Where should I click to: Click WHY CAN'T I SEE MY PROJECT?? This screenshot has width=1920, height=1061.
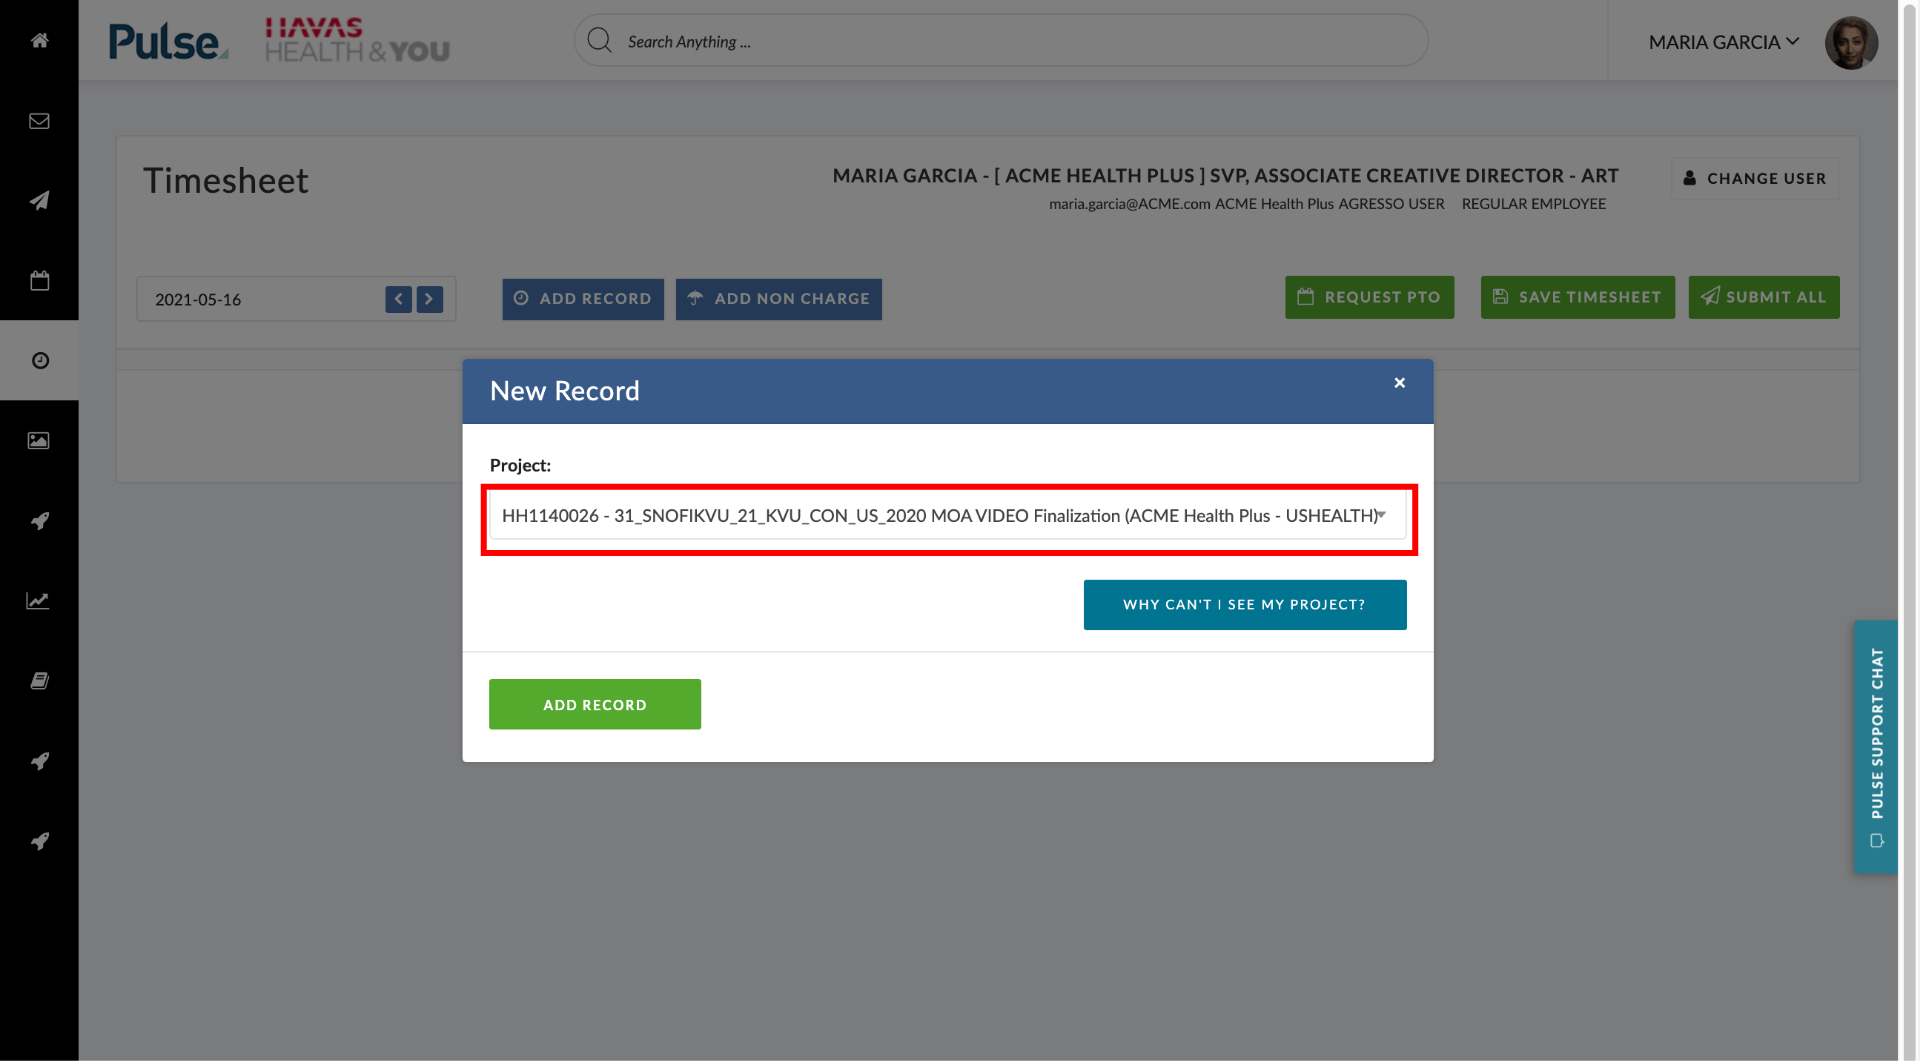(1244, 604)
